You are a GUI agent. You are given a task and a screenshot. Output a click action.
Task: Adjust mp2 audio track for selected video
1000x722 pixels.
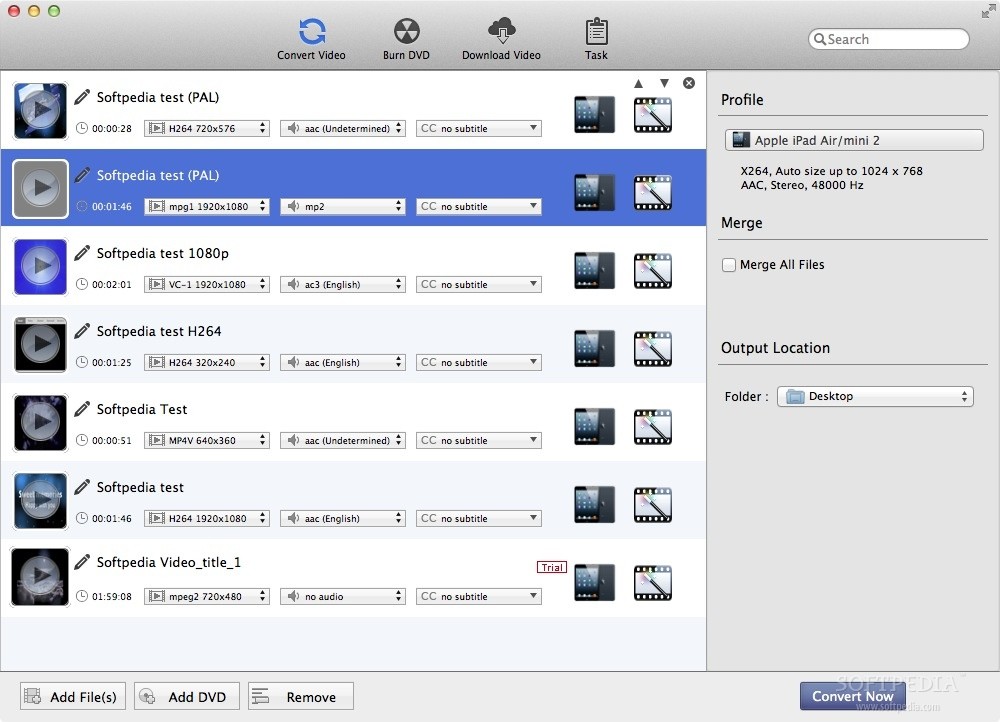pos(342,206)
